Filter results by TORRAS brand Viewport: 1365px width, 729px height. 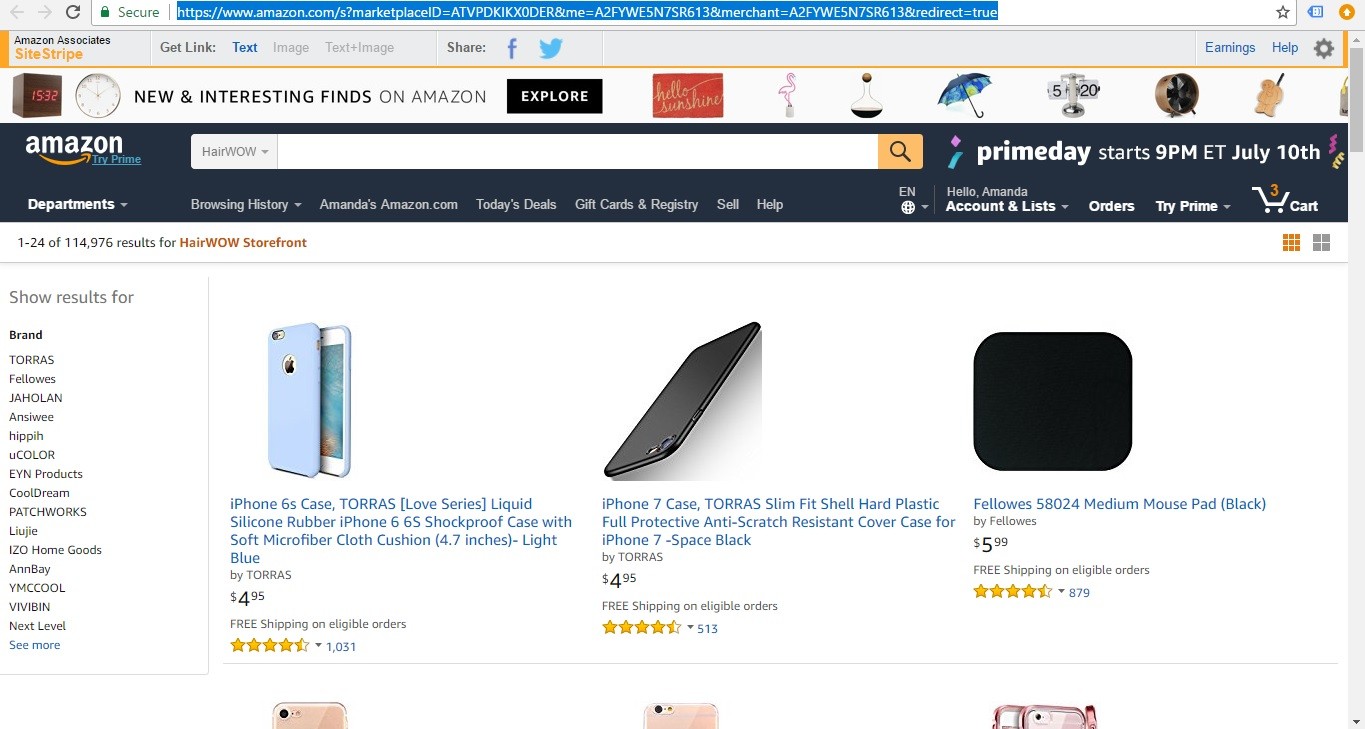(32, 360)
